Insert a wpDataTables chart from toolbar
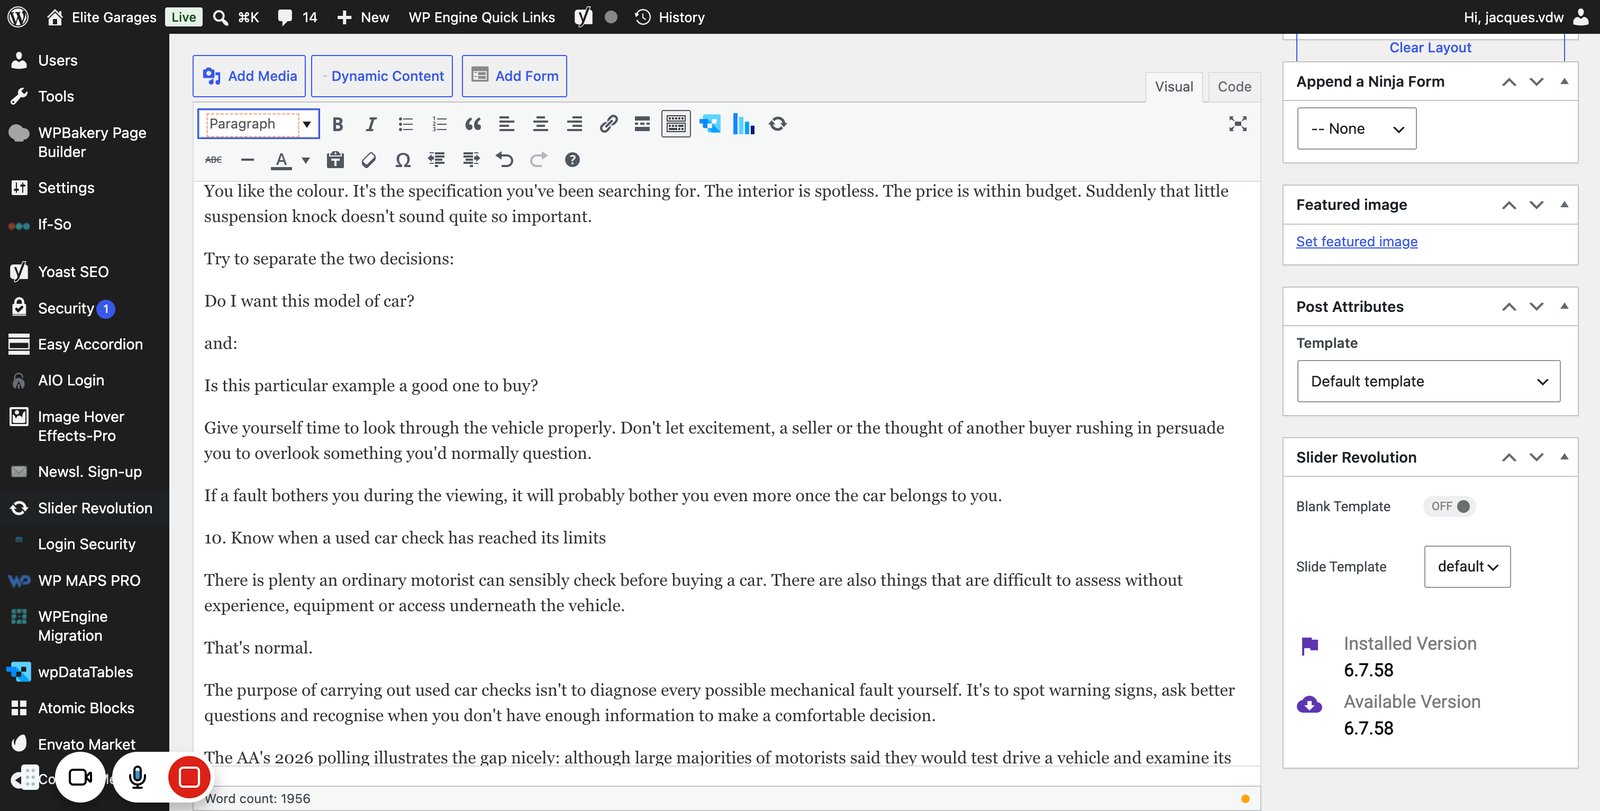1600x811 pixels. (x=743, y=124)
